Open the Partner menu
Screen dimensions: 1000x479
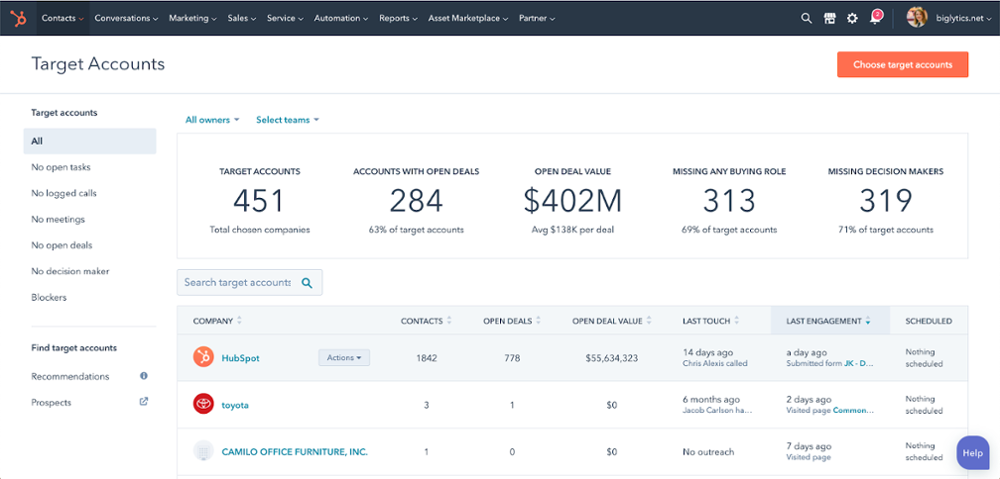(537, 18)
